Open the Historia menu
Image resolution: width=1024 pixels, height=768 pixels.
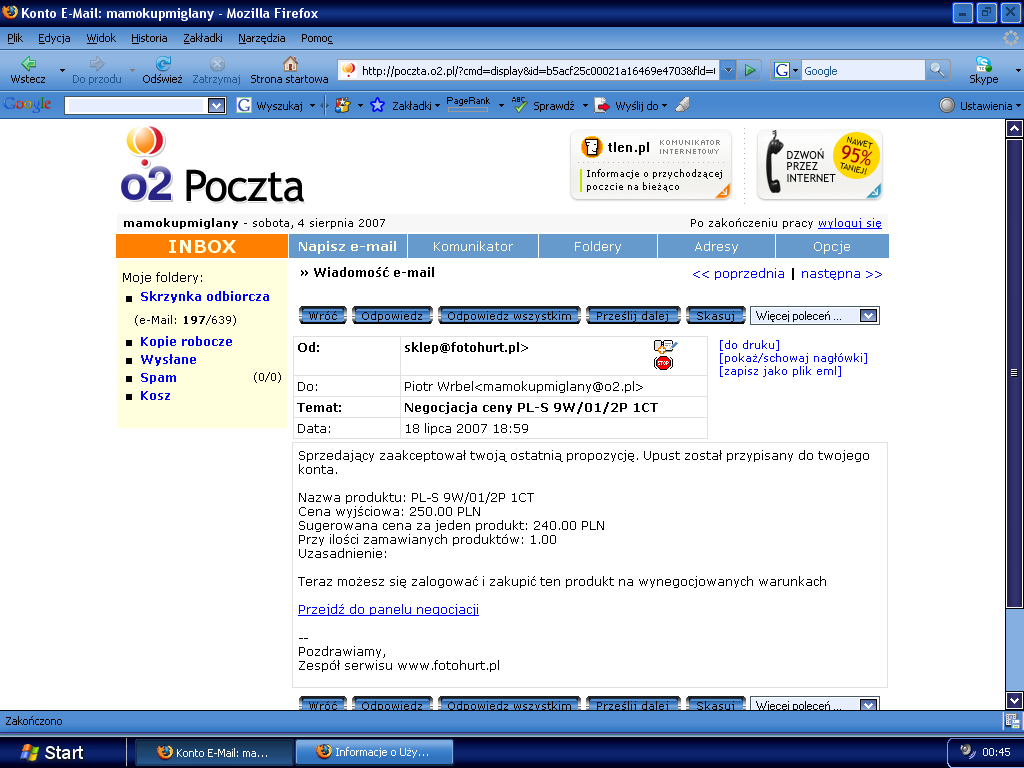149,38
